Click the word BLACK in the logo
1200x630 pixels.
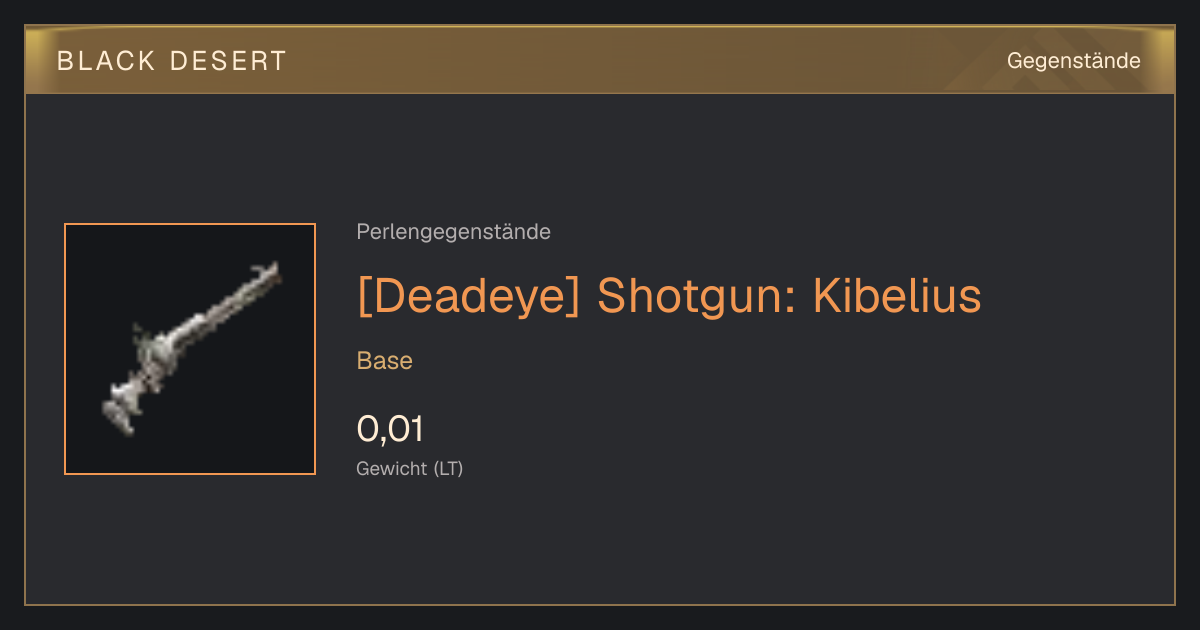tap(107, 61)
